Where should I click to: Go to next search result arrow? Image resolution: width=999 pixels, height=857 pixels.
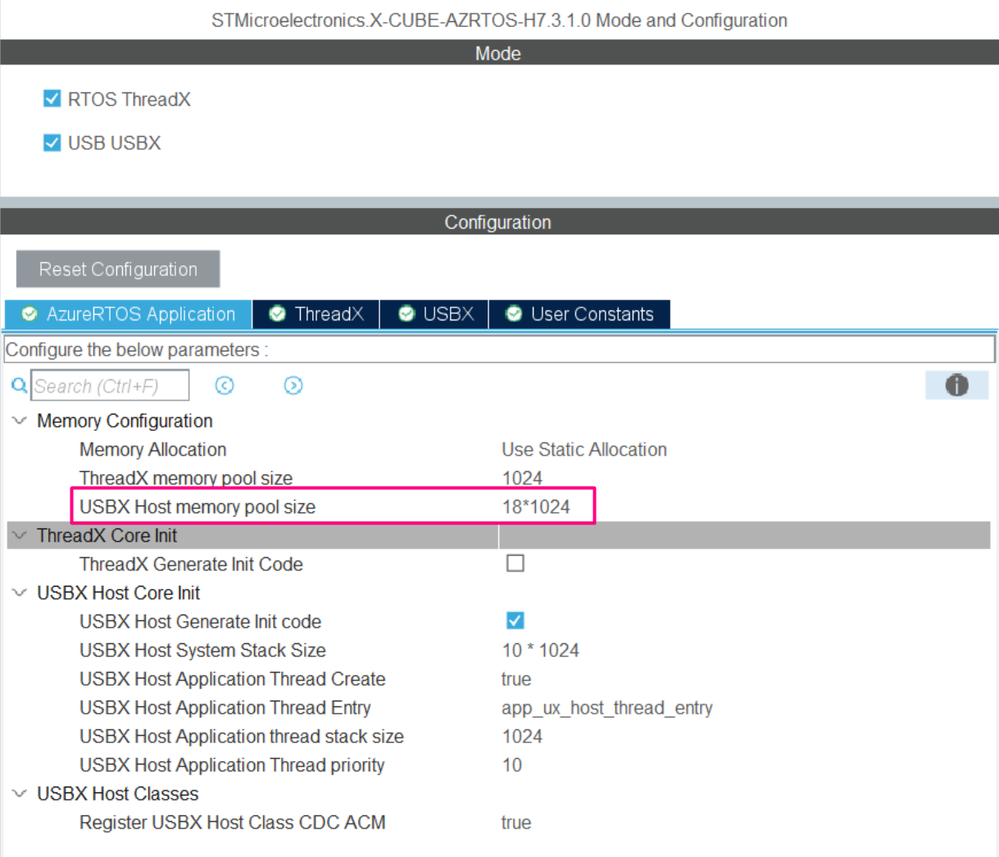tap(293, 385)
